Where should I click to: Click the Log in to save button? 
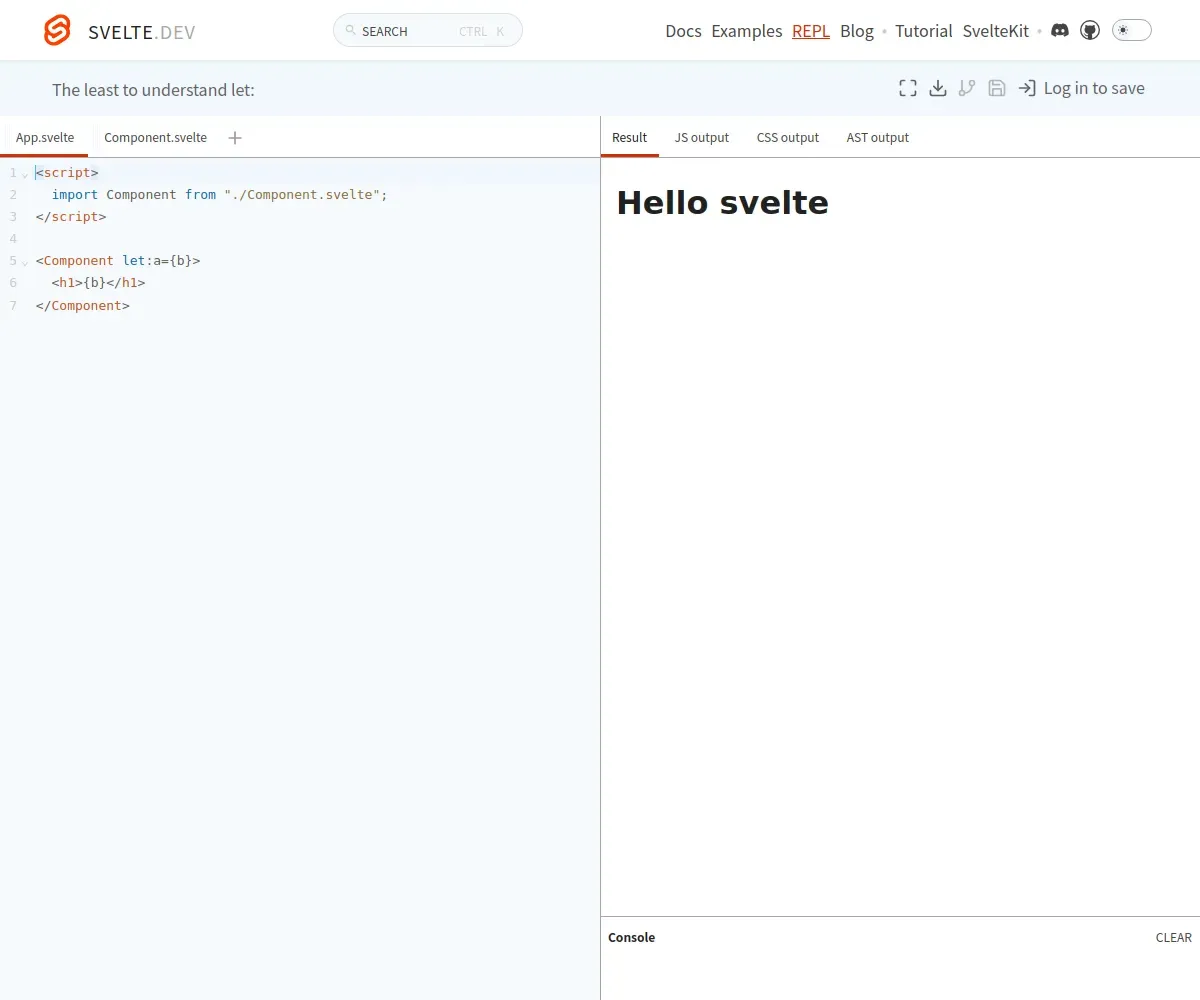(x=1082, y=88)
